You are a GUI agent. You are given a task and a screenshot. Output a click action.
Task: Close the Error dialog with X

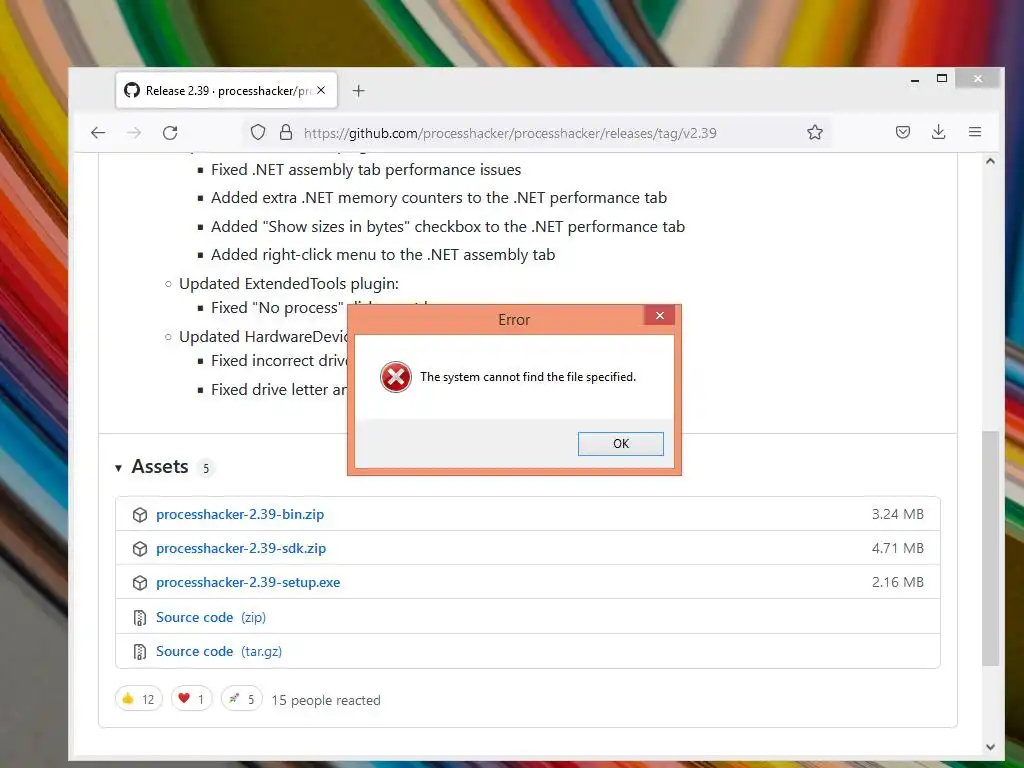tap(660, 315)
